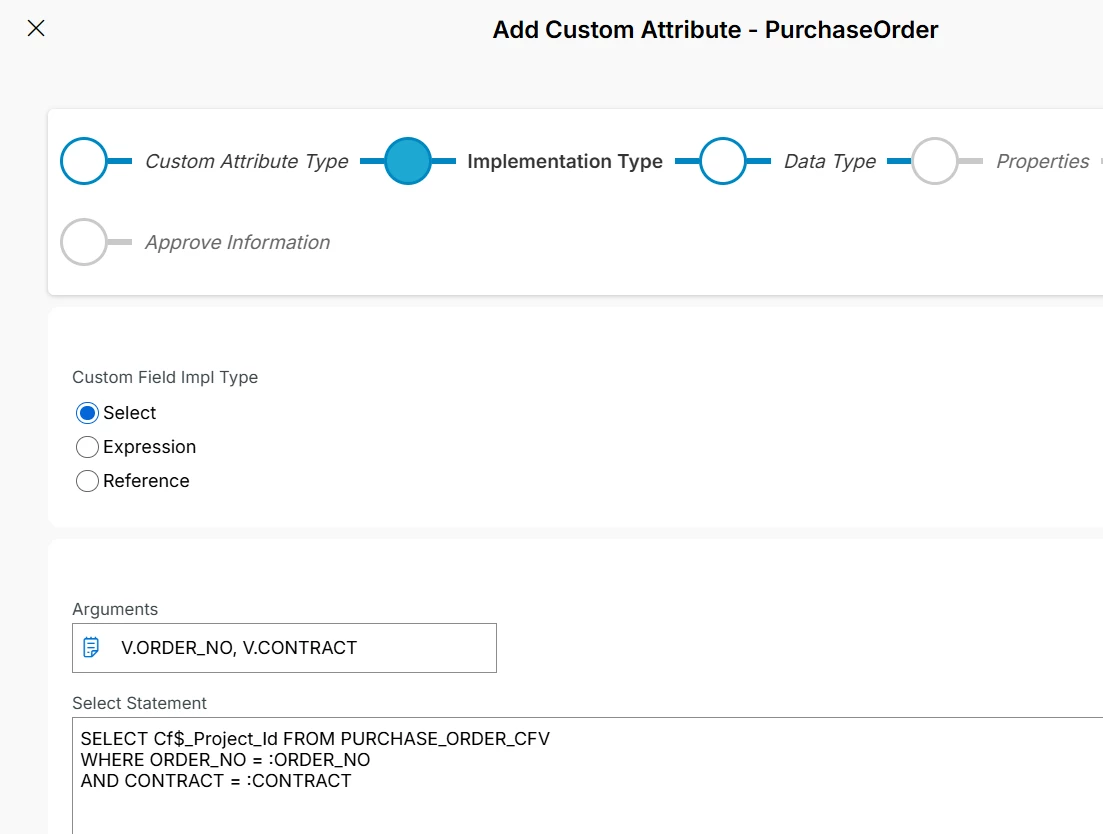This screenshot has width=1103, height=834.
Task: Click the Custom Attribute Type step circle
Action: [84, 161]
